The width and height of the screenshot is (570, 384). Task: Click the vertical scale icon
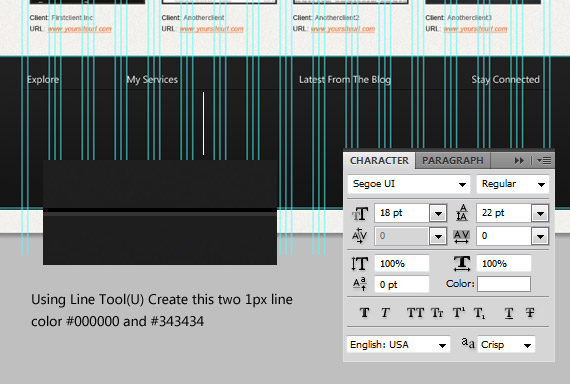[360, 264]
